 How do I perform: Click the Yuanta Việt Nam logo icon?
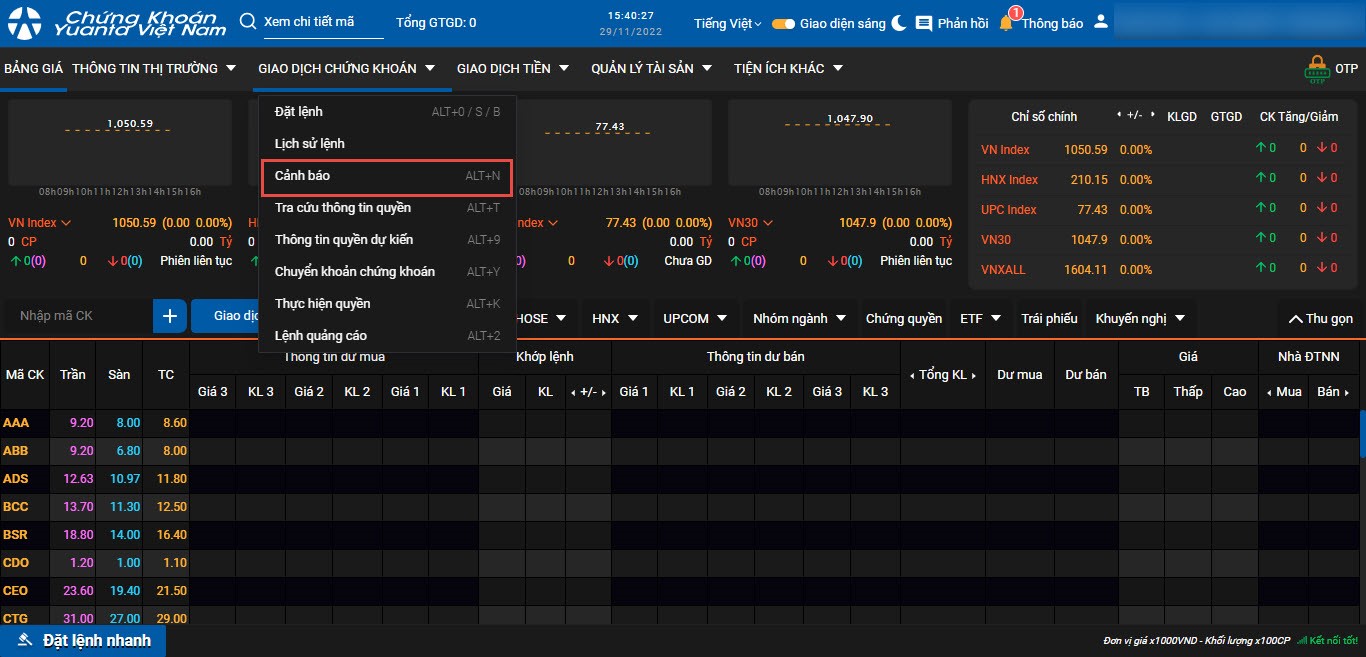[25, 23]
